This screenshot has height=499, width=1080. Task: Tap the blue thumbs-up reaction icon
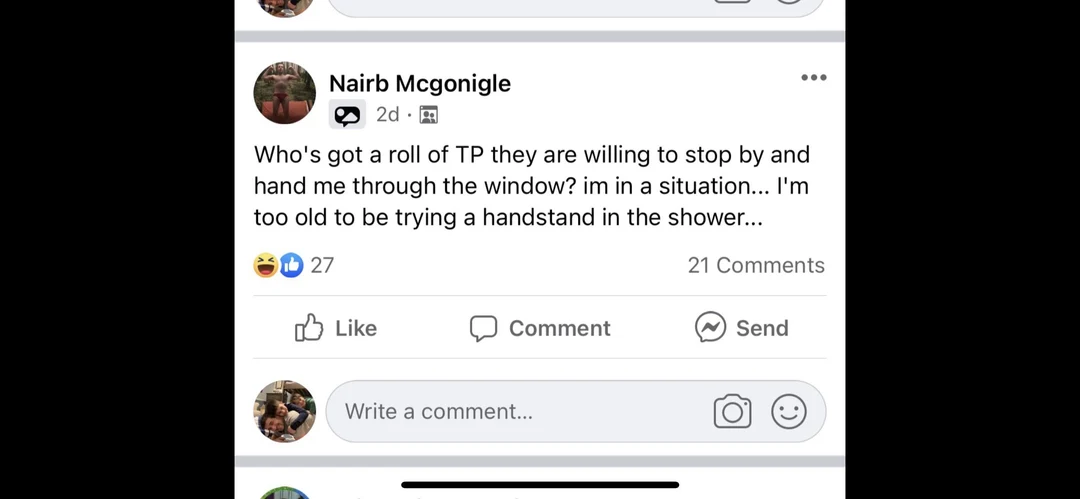pos(291,265)
